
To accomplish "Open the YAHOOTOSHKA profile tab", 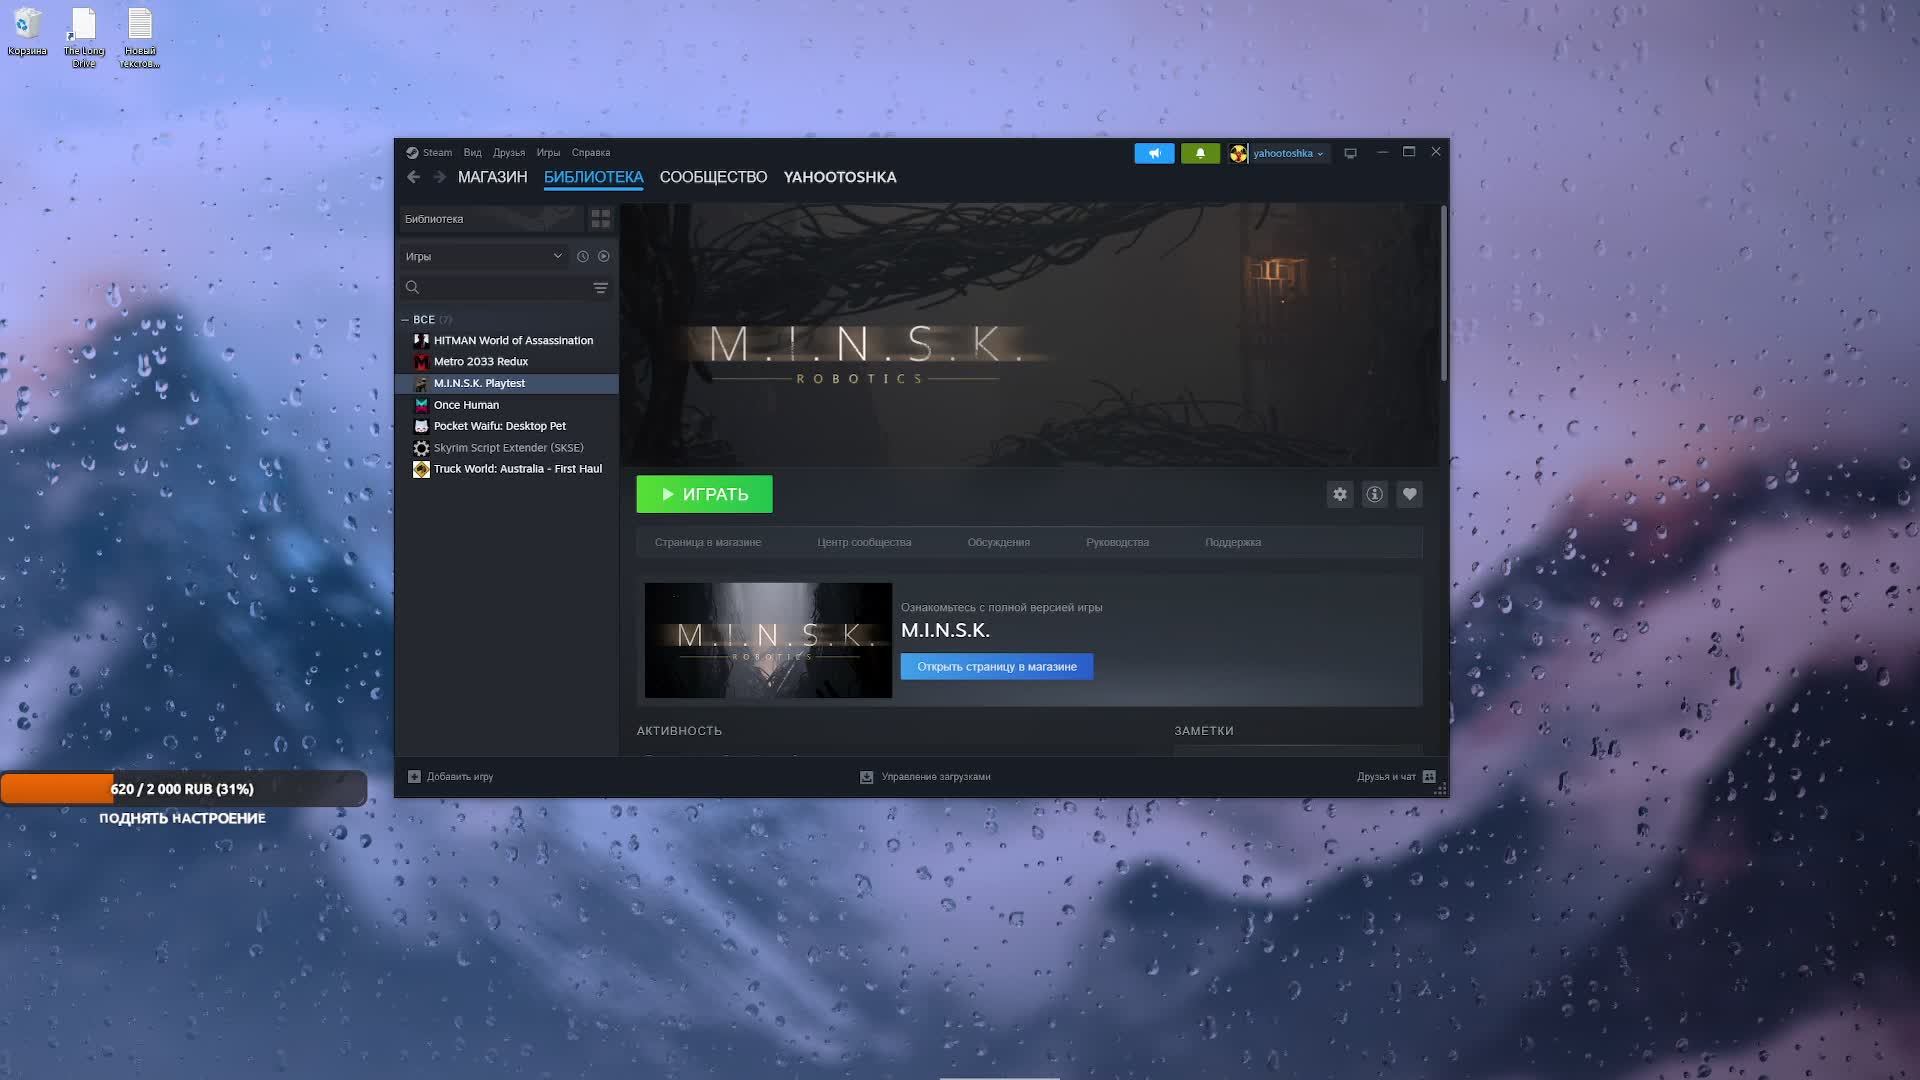I will tap(840, 177).
